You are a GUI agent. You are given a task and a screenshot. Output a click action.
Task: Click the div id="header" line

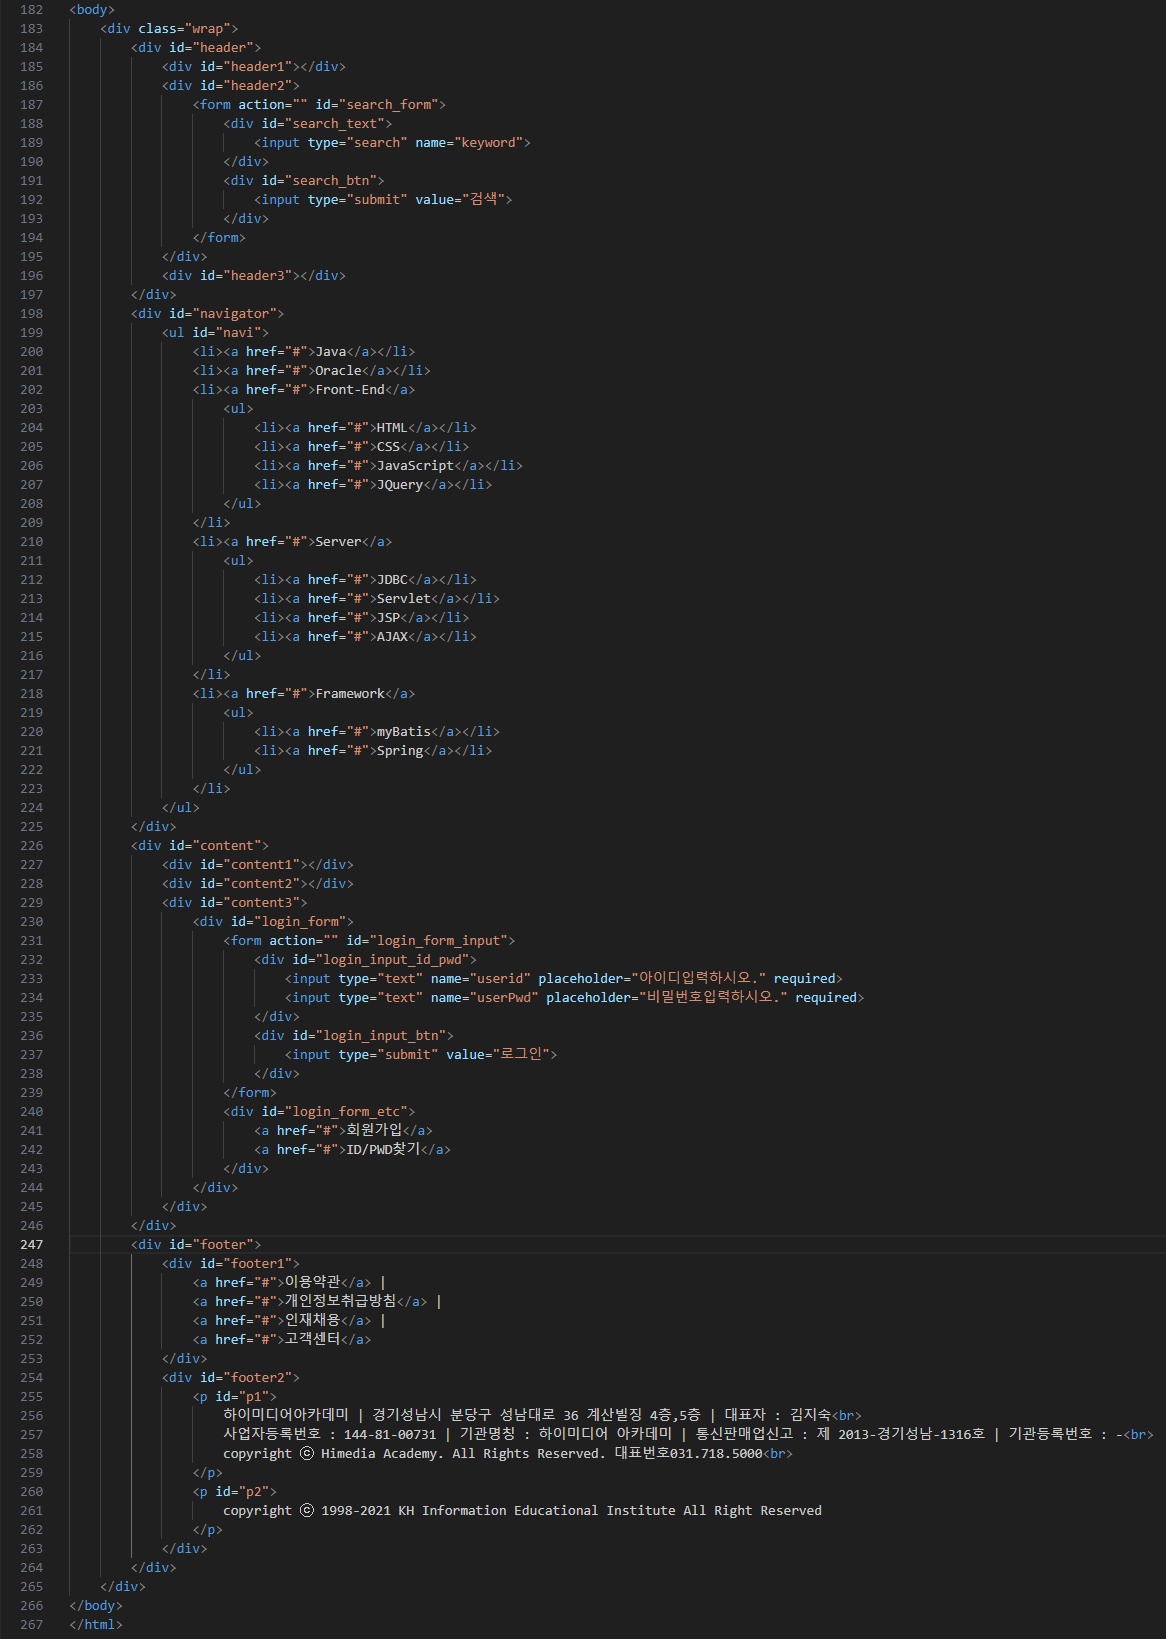pyautogui.click(x=196, y=48)
